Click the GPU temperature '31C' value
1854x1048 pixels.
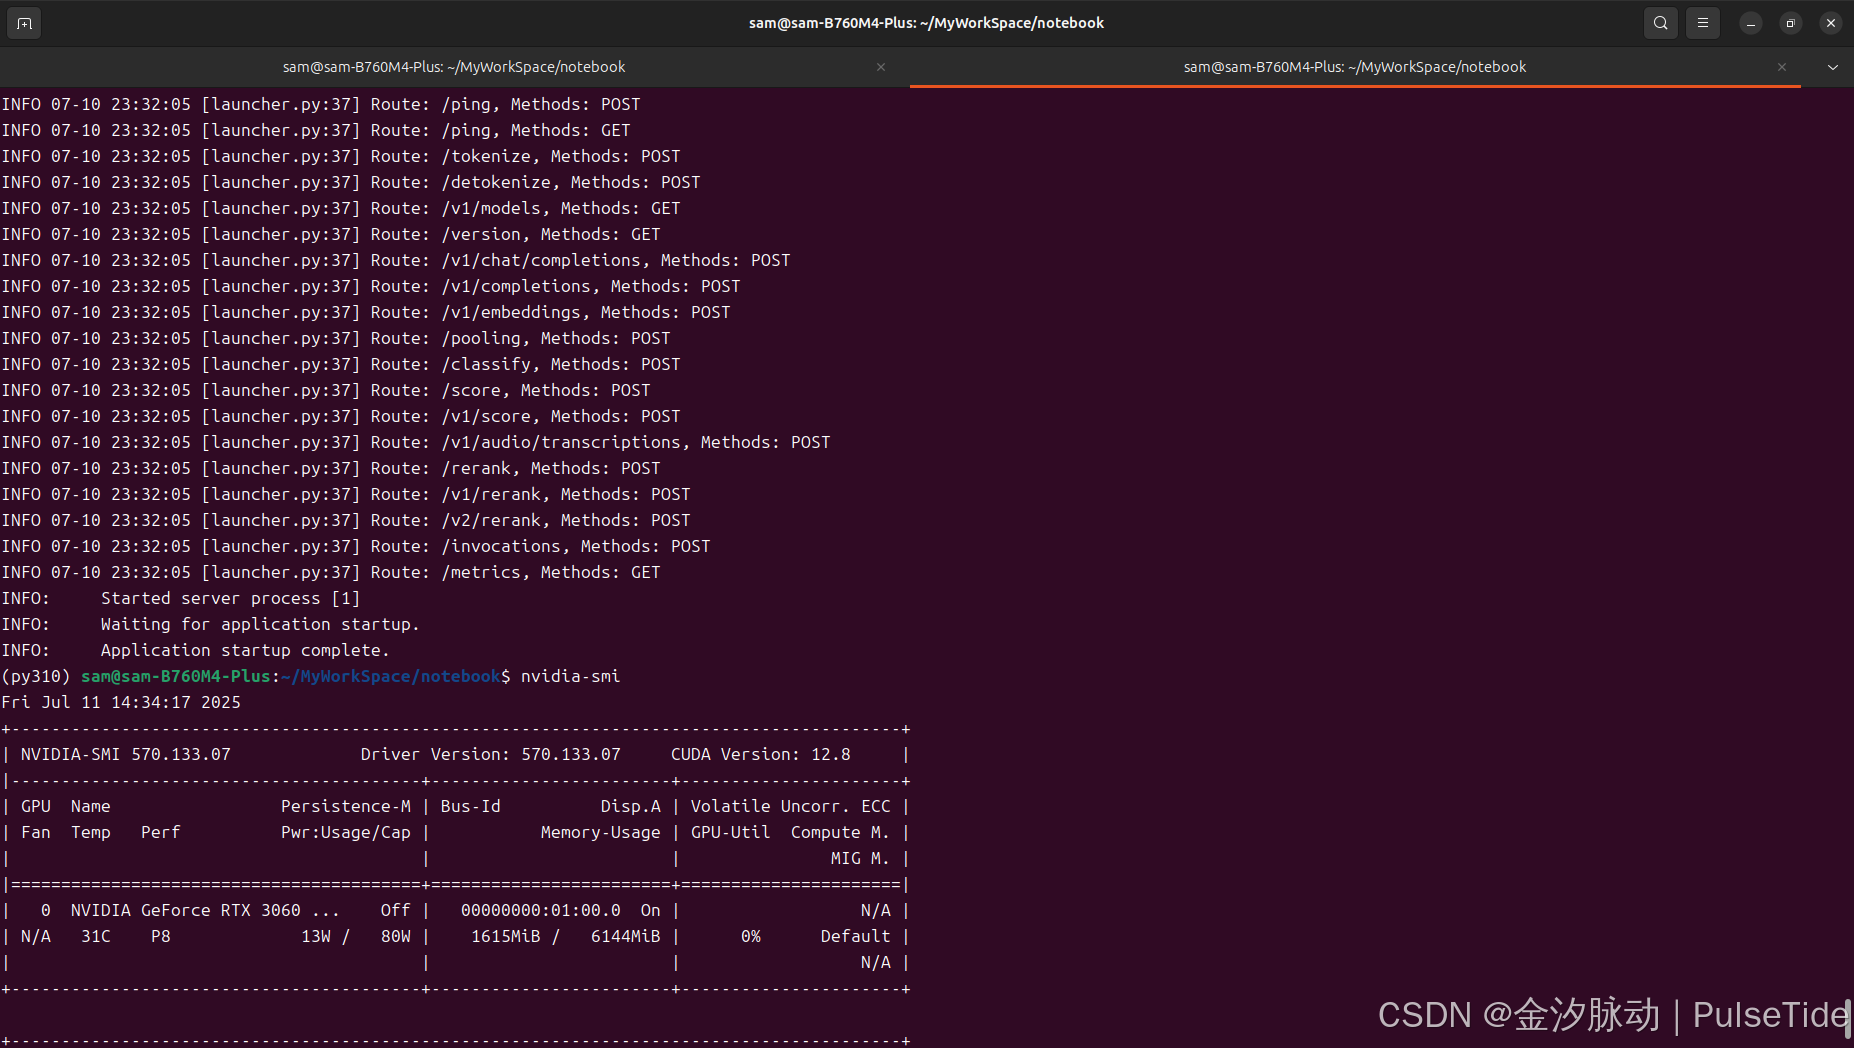[x=96, y=936]
